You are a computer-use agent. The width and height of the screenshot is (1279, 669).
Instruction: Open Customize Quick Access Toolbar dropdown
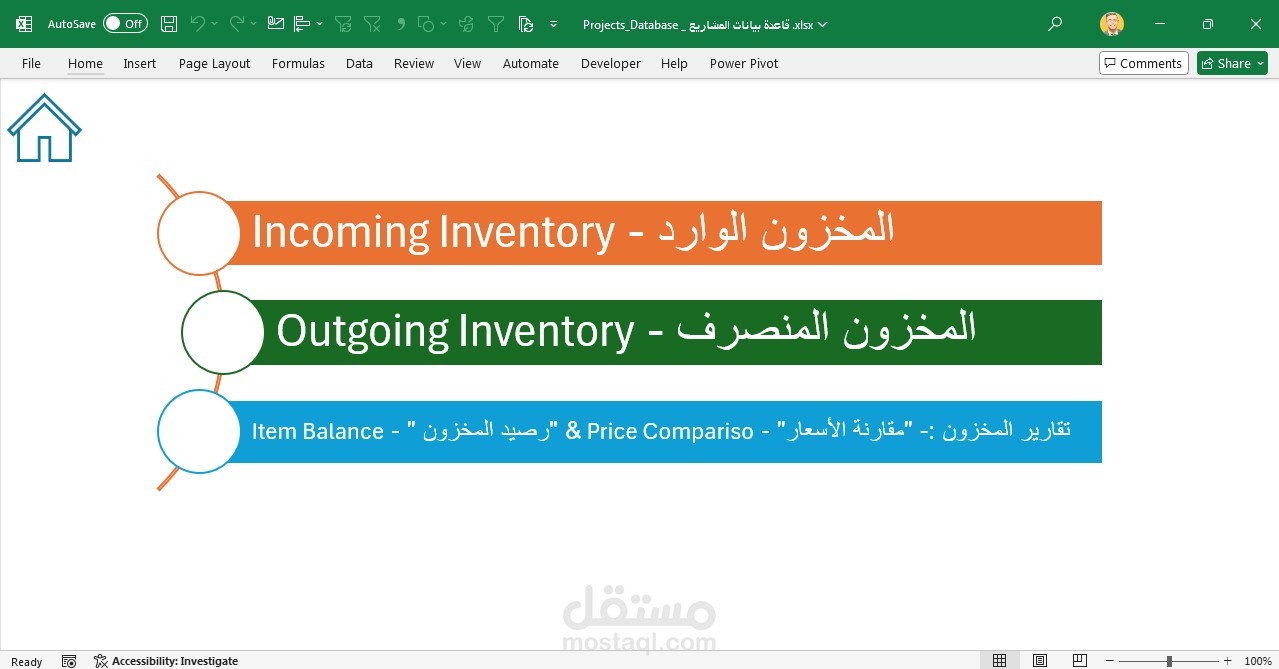(x=554, y=23)
